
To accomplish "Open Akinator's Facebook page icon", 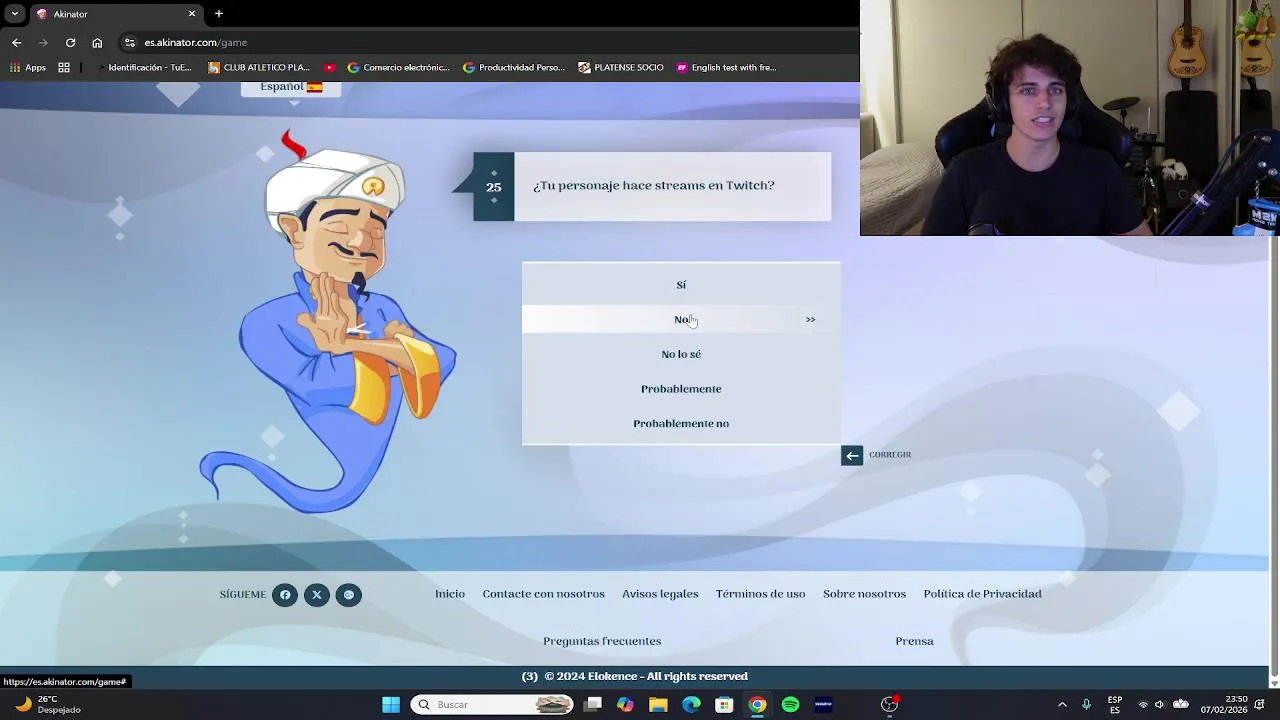I will point(285,595).
